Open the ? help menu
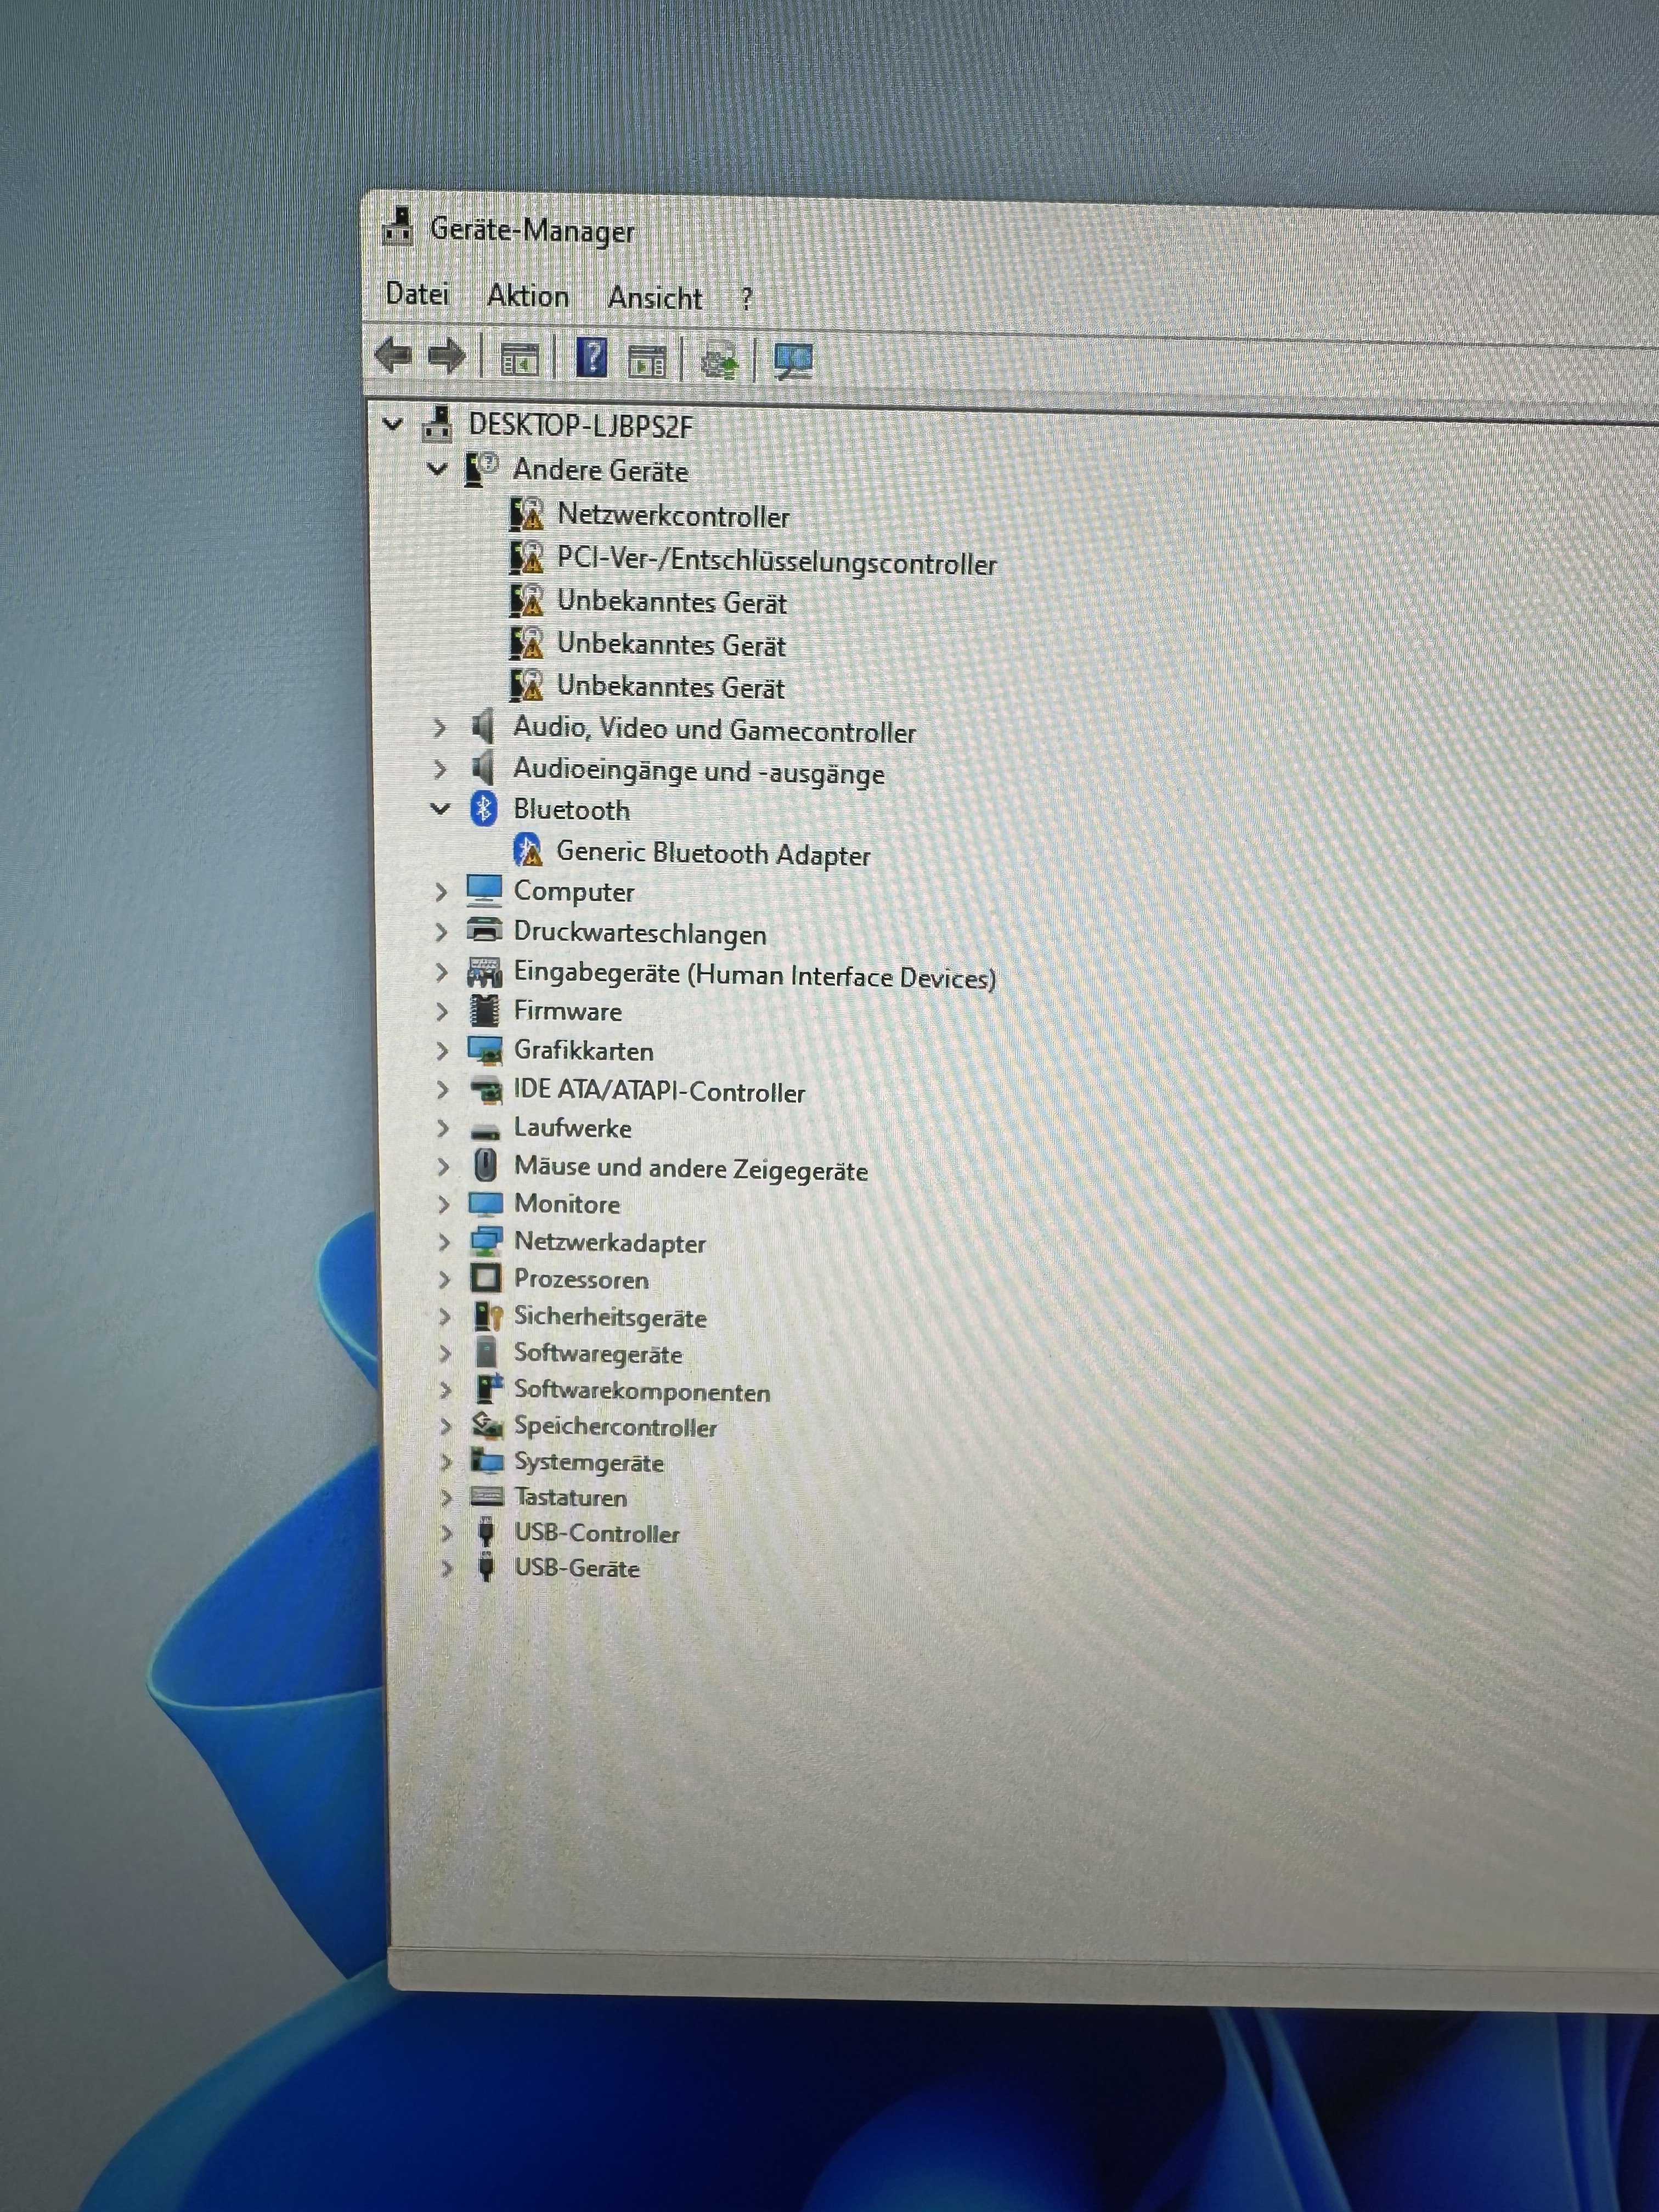The width and height of the screenshot is (1659, 2212). click(x=746, y=299)
